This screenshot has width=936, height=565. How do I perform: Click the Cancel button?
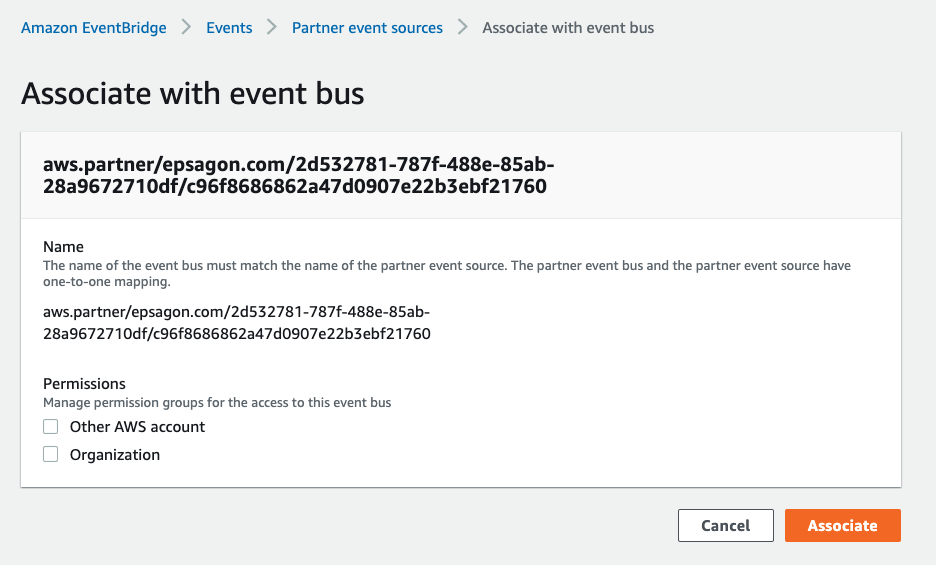pos(725,526)
